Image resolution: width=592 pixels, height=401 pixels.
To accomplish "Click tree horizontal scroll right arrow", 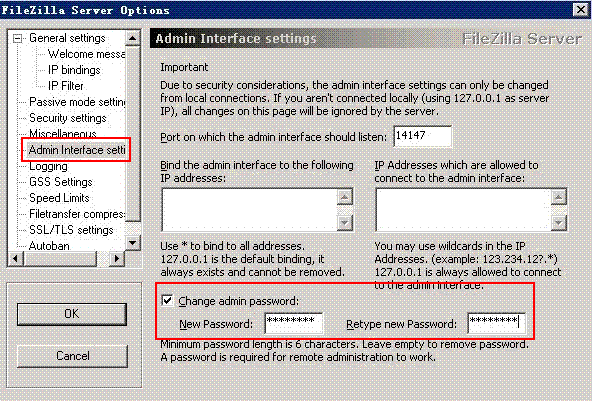I will point(117,259).
